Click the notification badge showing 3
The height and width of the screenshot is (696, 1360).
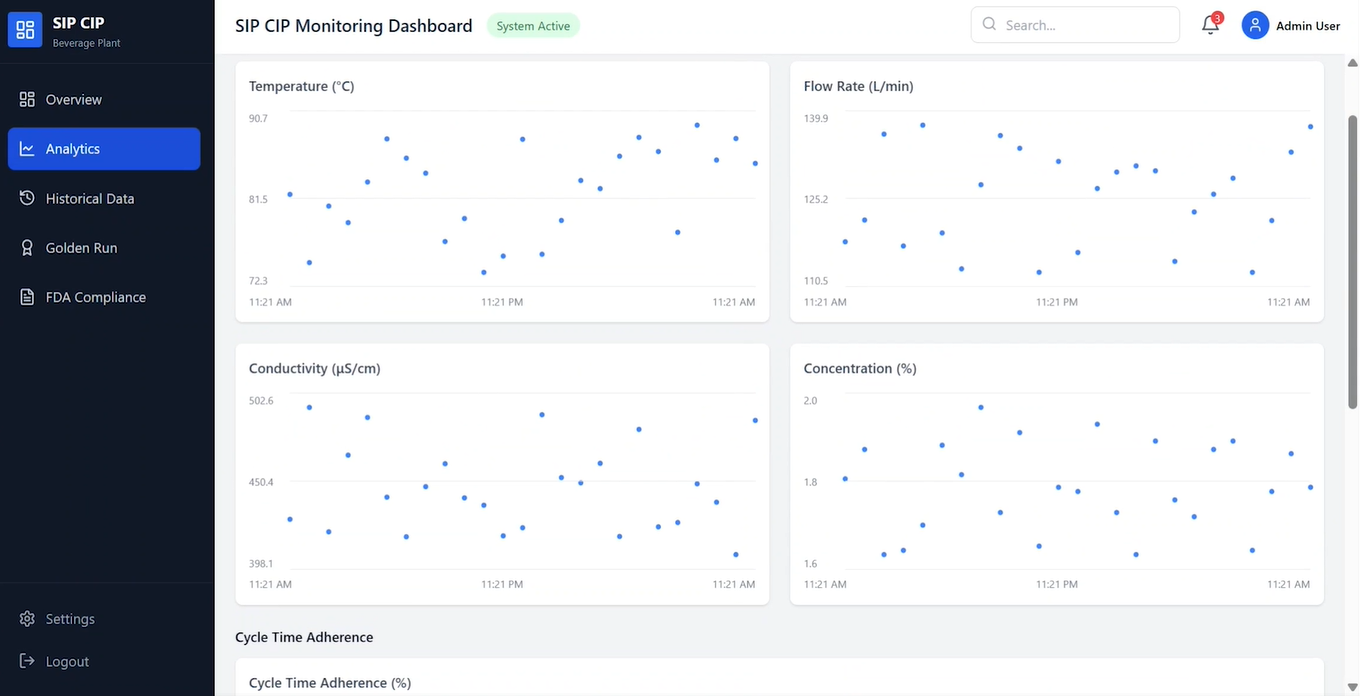tap(1217, 17)
